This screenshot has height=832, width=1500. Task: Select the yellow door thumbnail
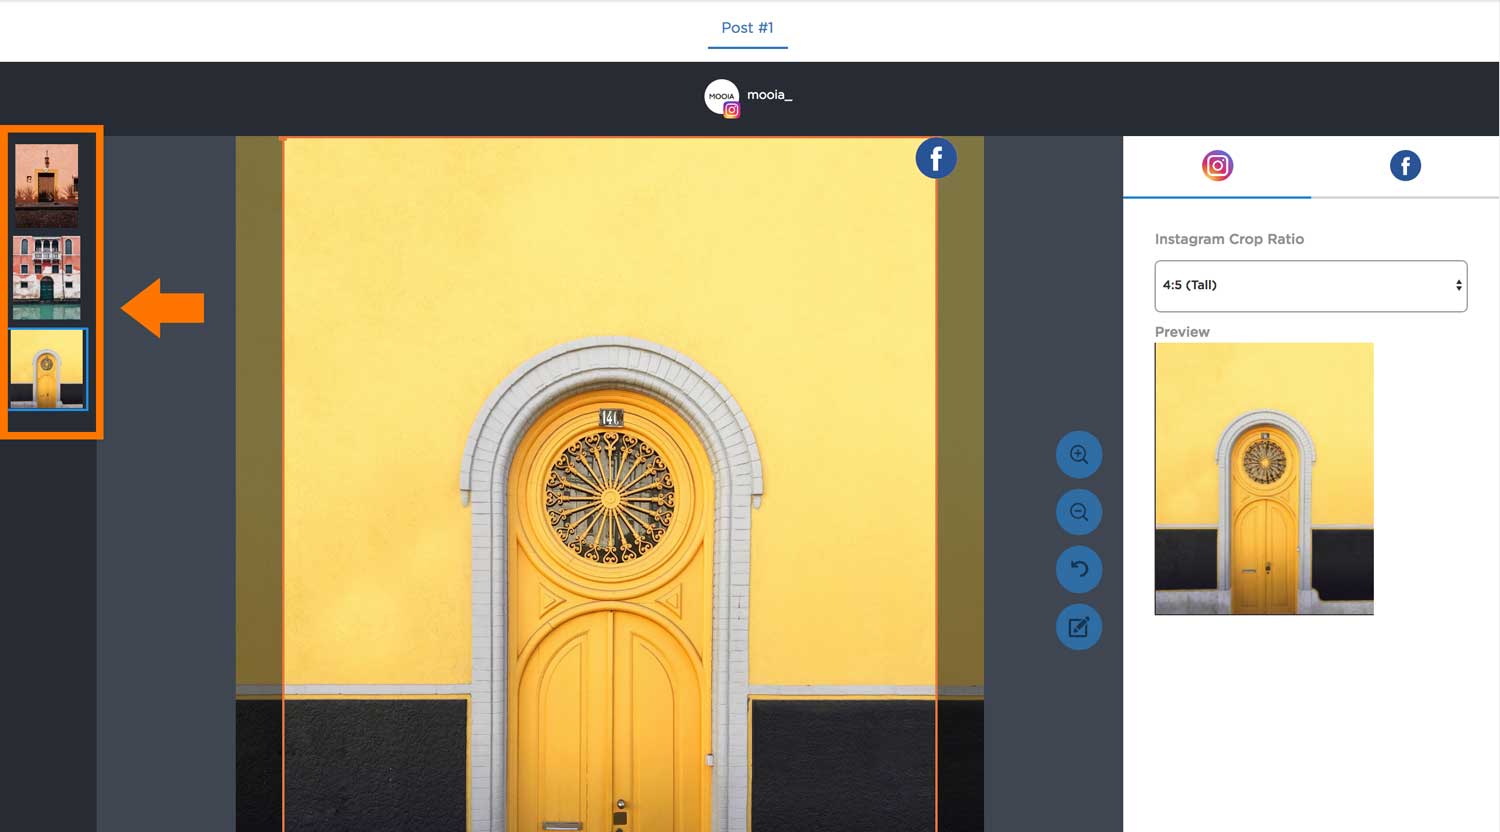47,369
